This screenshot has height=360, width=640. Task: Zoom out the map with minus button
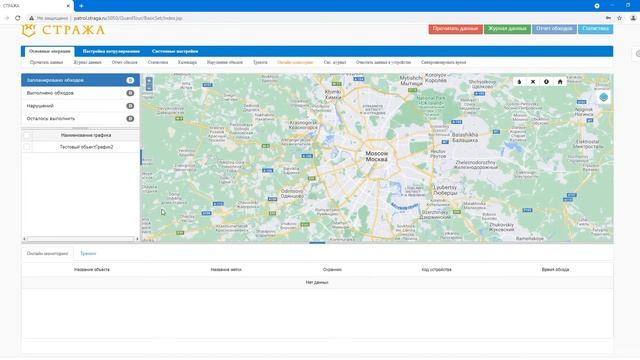coord(149,88)
